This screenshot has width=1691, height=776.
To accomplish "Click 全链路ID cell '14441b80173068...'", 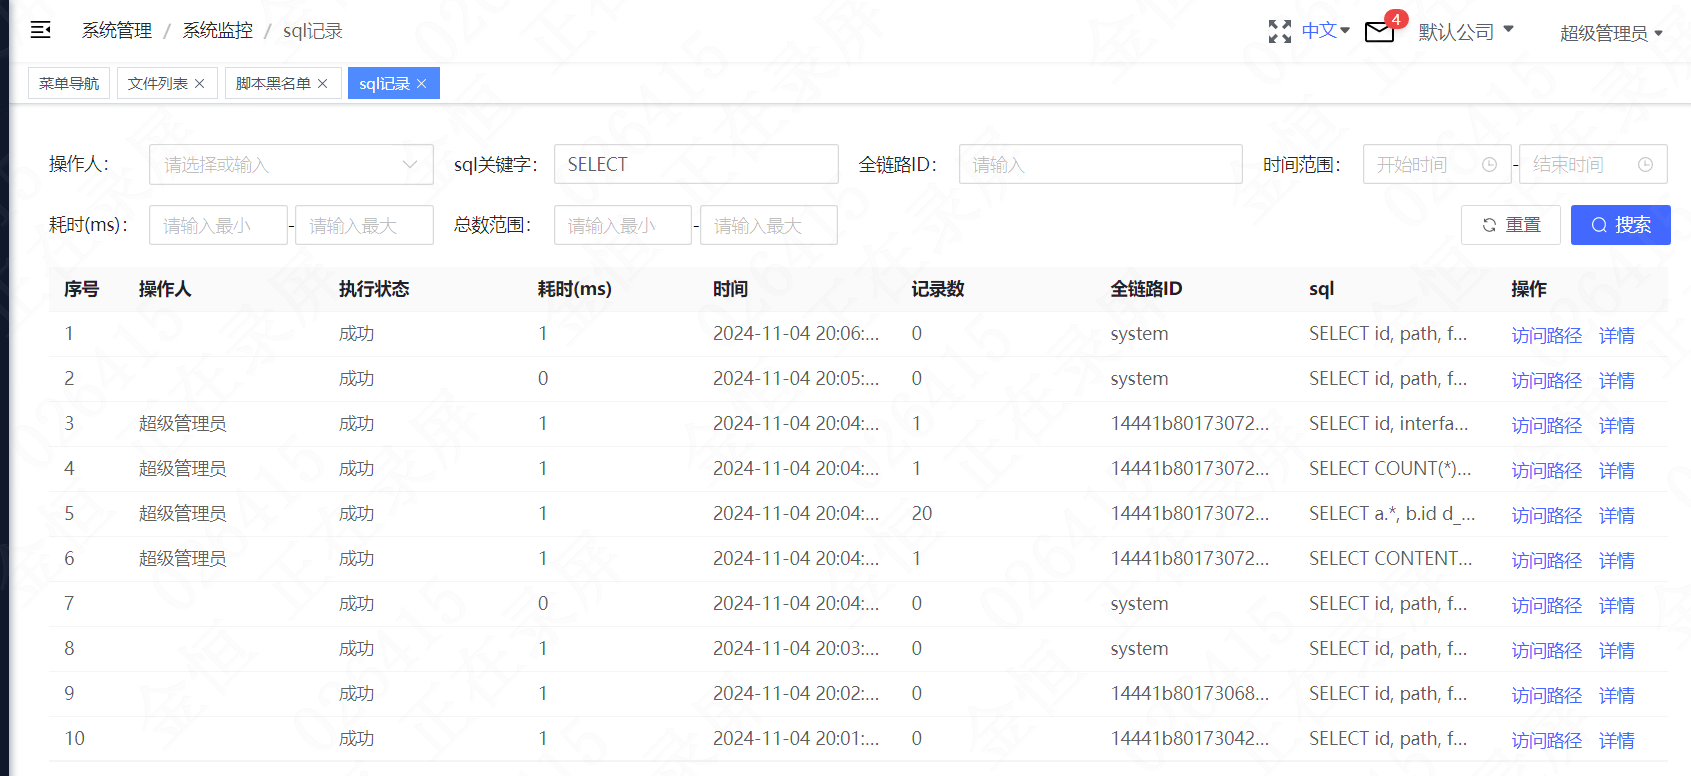I will coord(1189,694).
